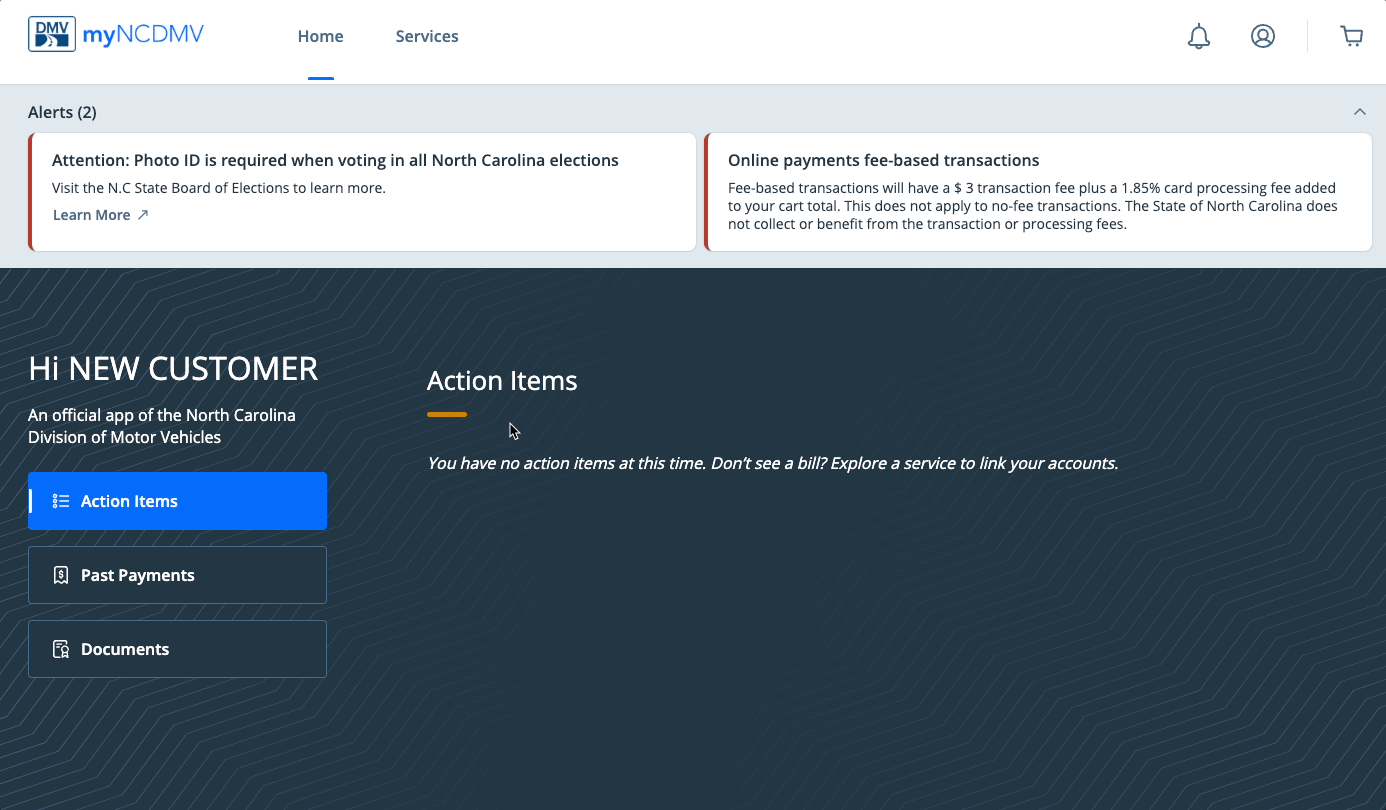Switch to the Home tab
The height and width of the screenshot is (810, 1386).
320,37
